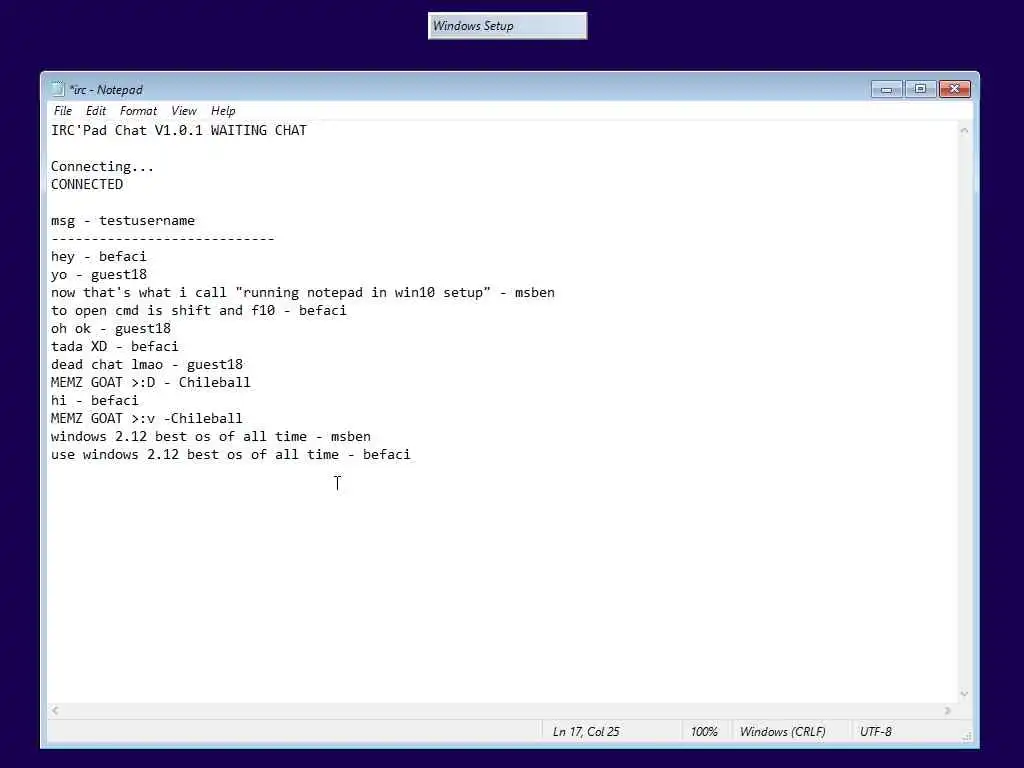
Task: Click the 'tada XD - befaci' line
Action: point(115,347)
